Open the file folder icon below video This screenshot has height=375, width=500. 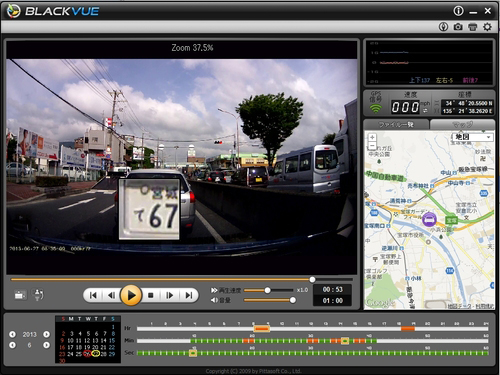tap(20, 295)
